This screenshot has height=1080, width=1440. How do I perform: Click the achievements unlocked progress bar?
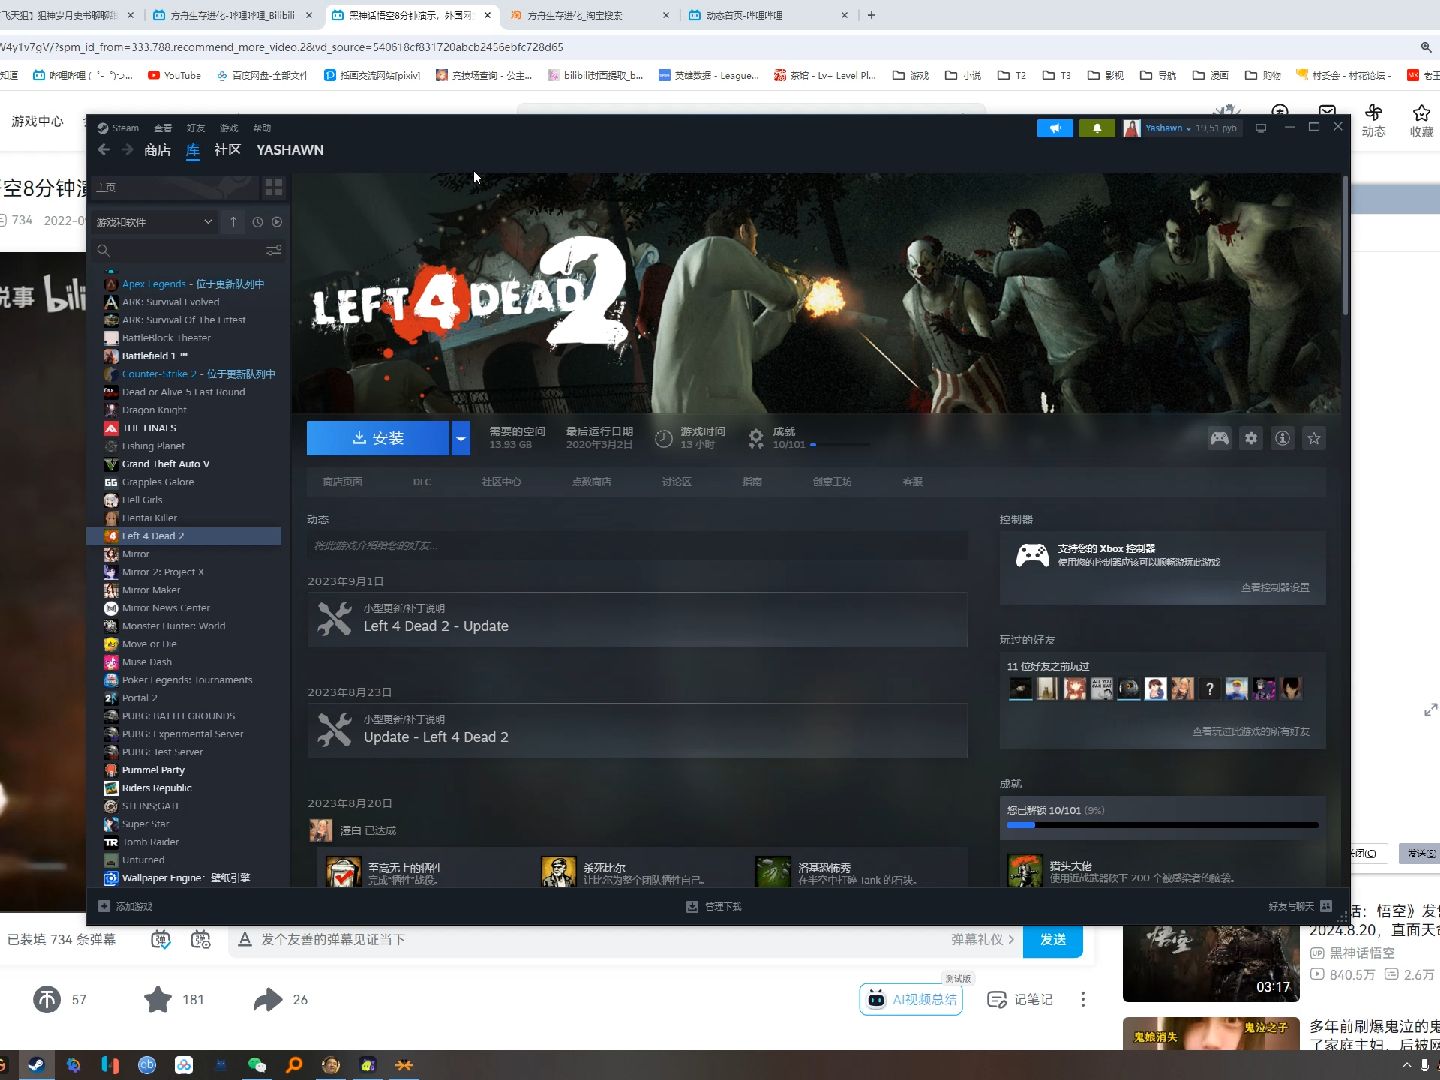pos(1162,825)
